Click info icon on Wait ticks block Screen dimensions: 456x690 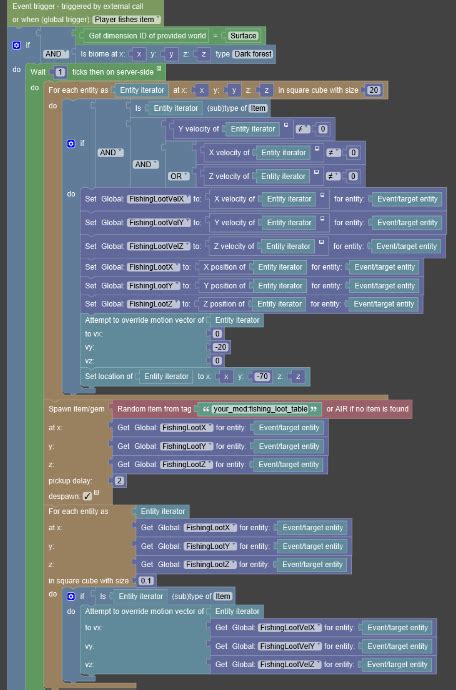pyautogui.click(x=159, y=69)
